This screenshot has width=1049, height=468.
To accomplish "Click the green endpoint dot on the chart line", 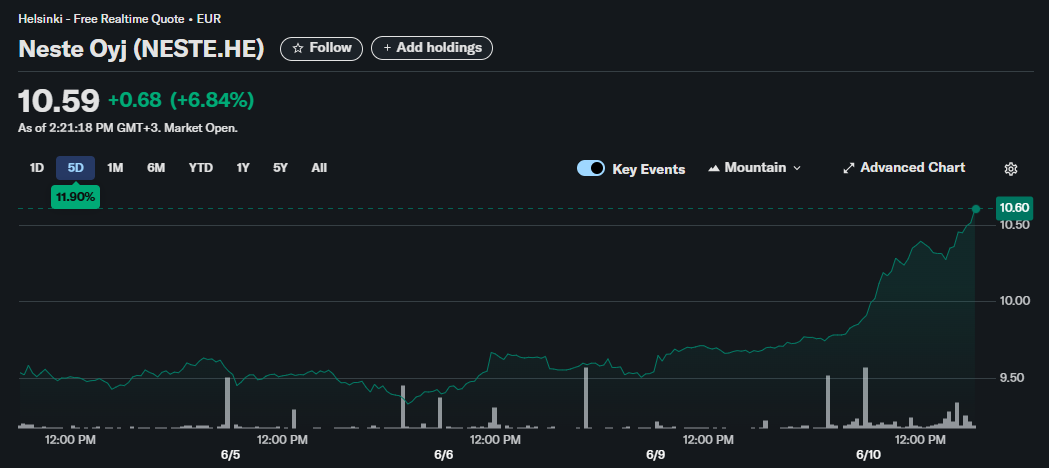I will click(x=976, y=209).
